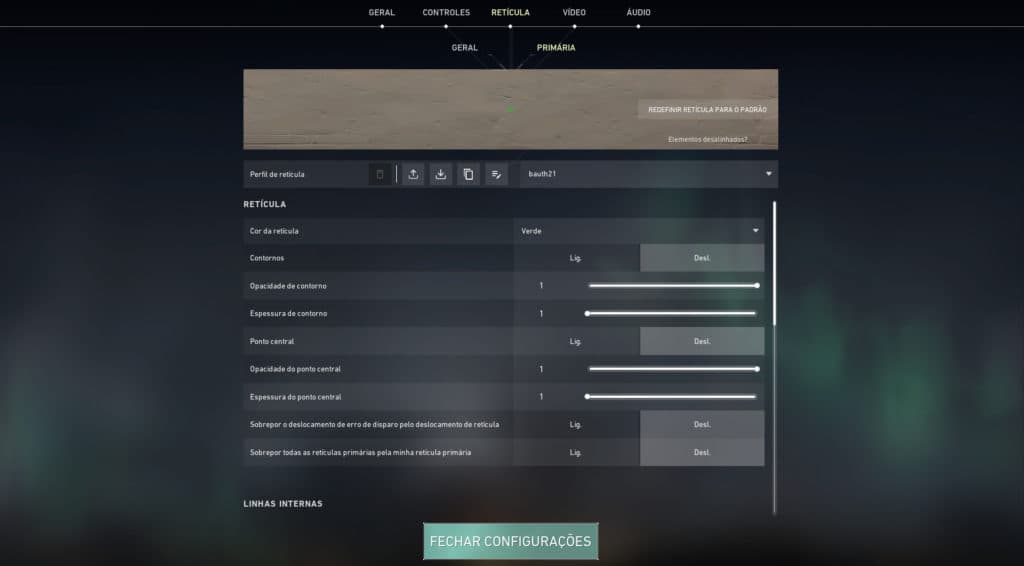Turn on Contornos with Lig.
This screenshot has height=566, width=1024.
click(x=576, y=258)
